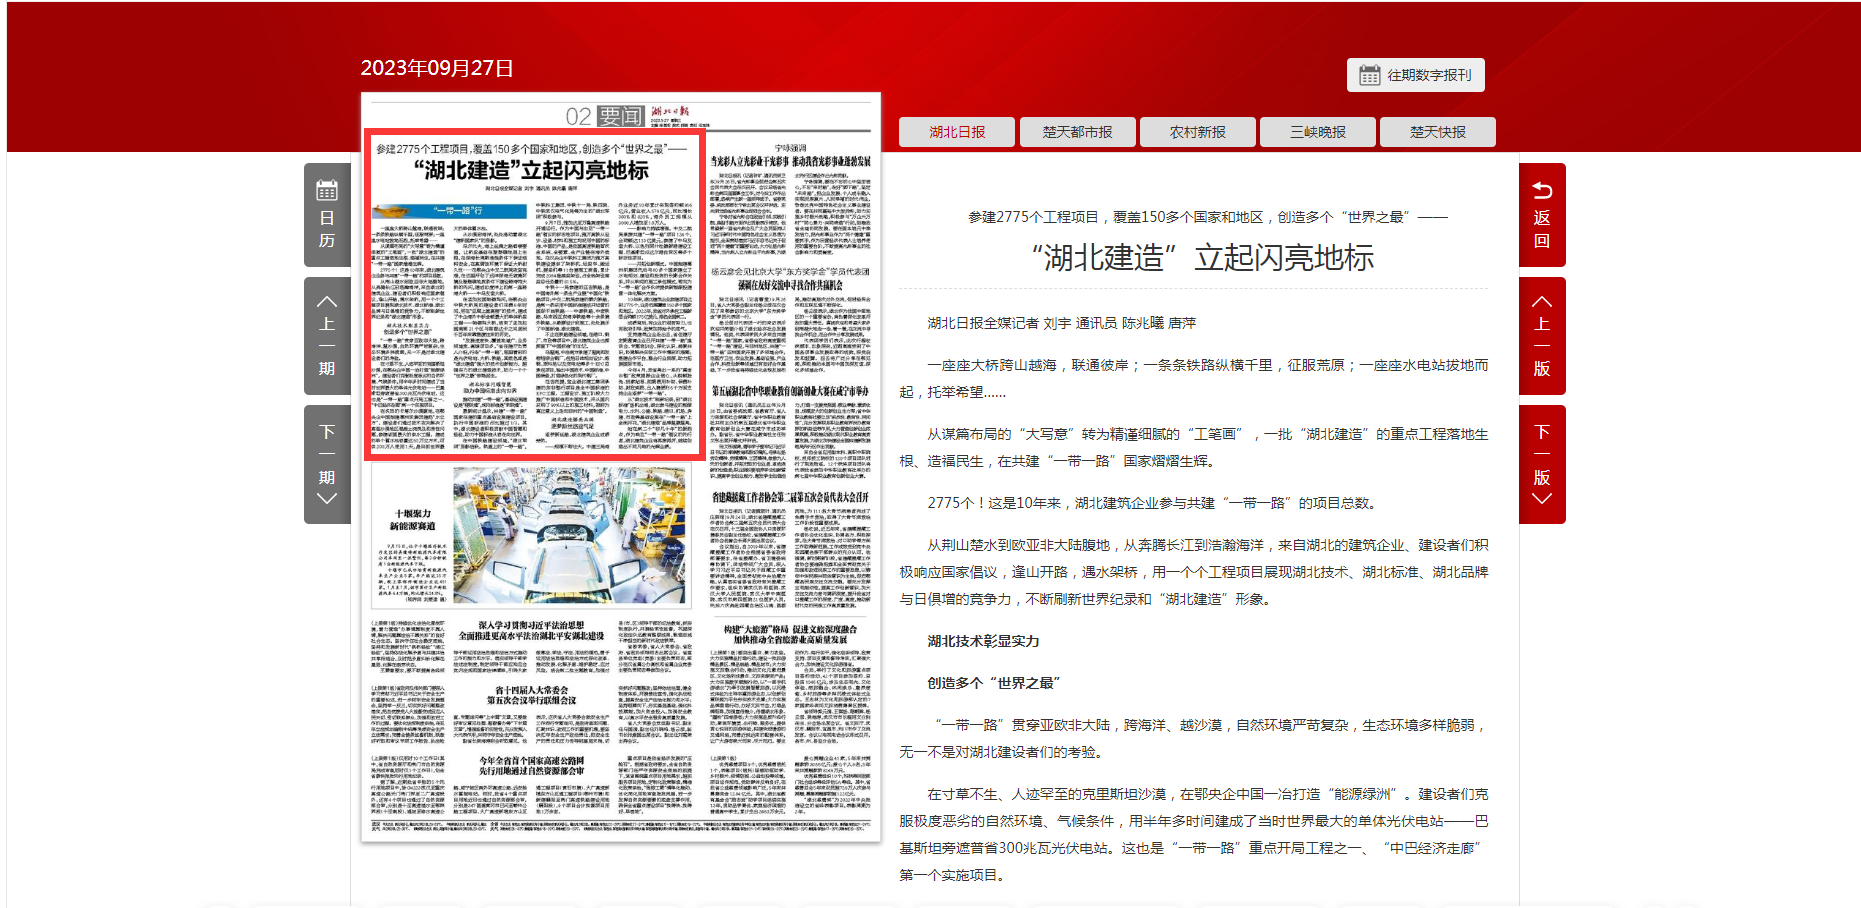This screenshot has width=1861, height=908.
Task: Open the 往期数字报刊 past issues archive
Action: click(1415, 75)
